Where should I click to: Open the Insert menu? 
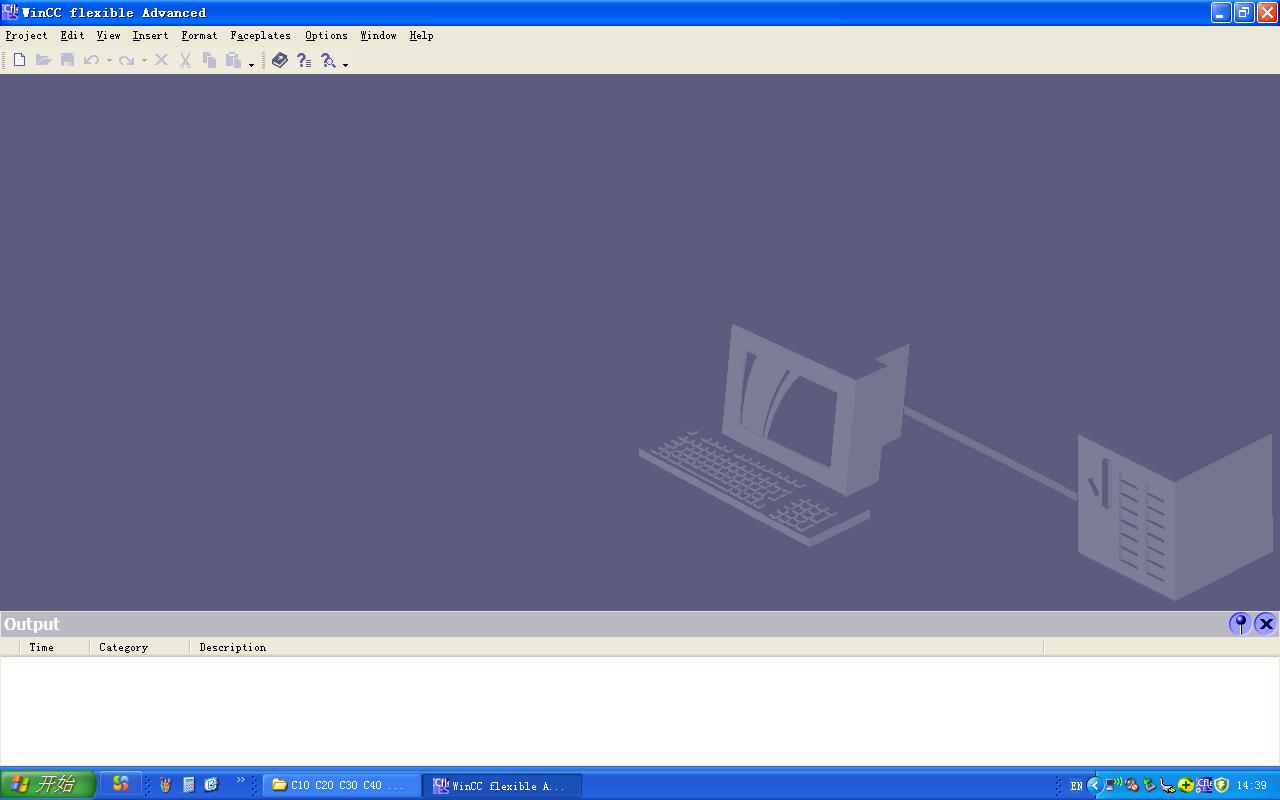(150, 35)
